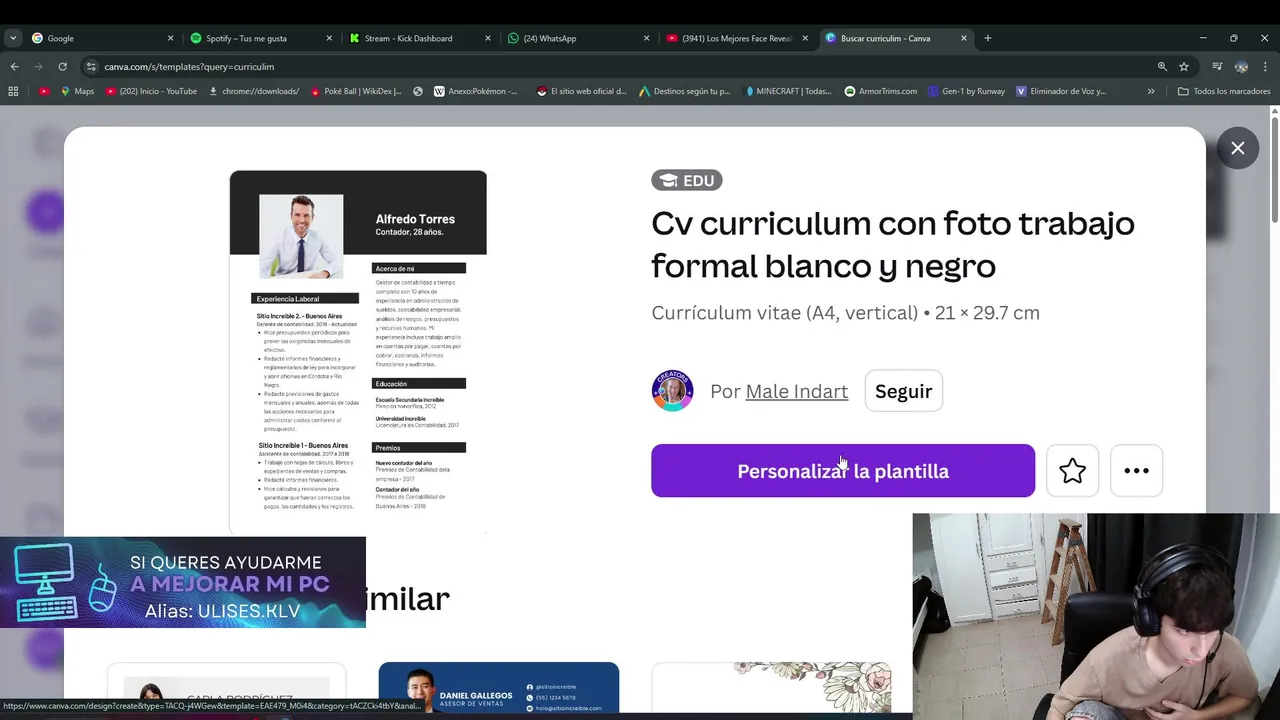Bookmark this page with the star icon
Screen dimensions: 1280x720
pos(1184,66)
